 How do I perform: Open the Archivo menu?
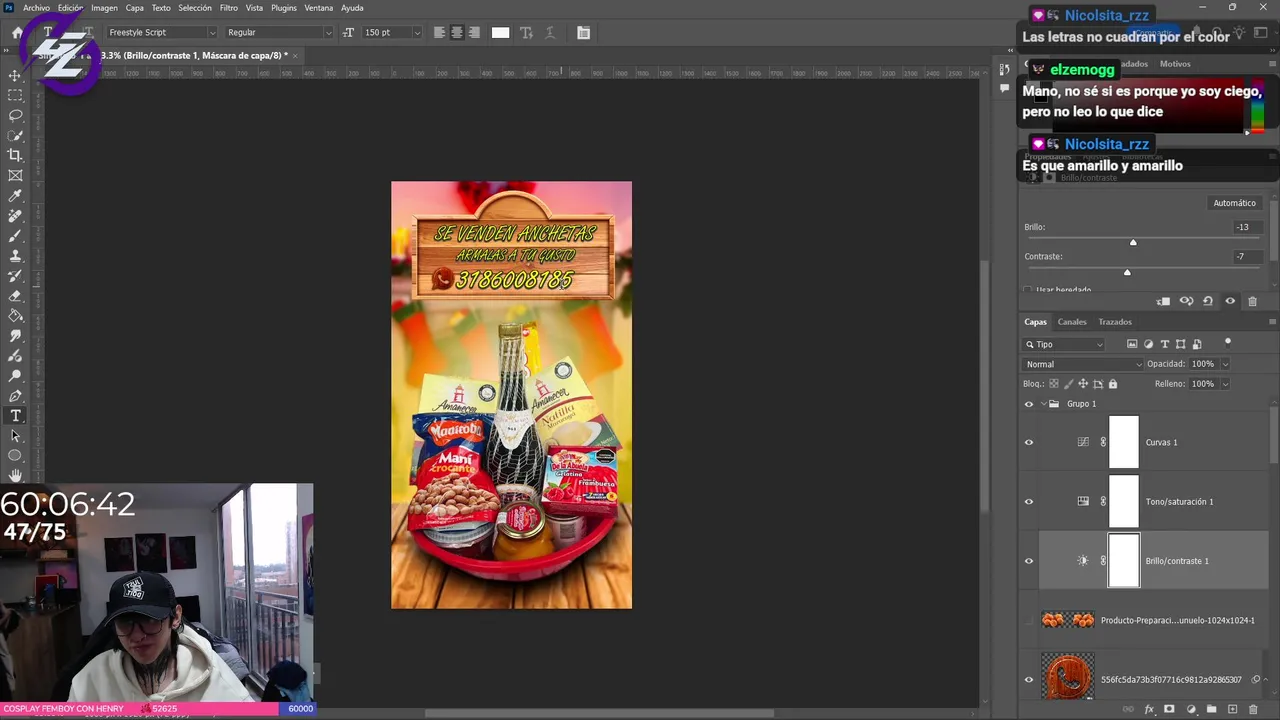pyautogui.click(x=36, y=8)
